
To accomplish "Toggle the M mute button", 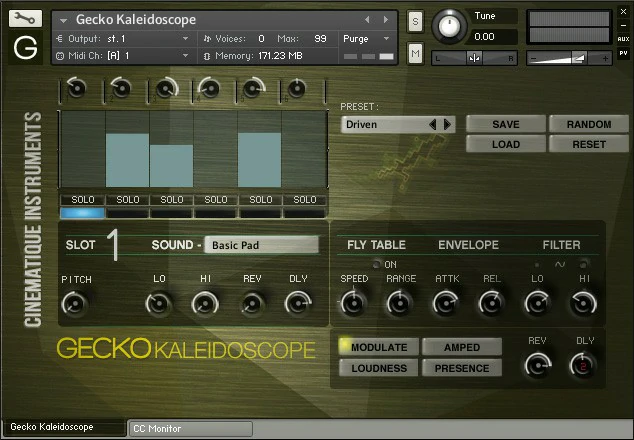I will point(415,53).
